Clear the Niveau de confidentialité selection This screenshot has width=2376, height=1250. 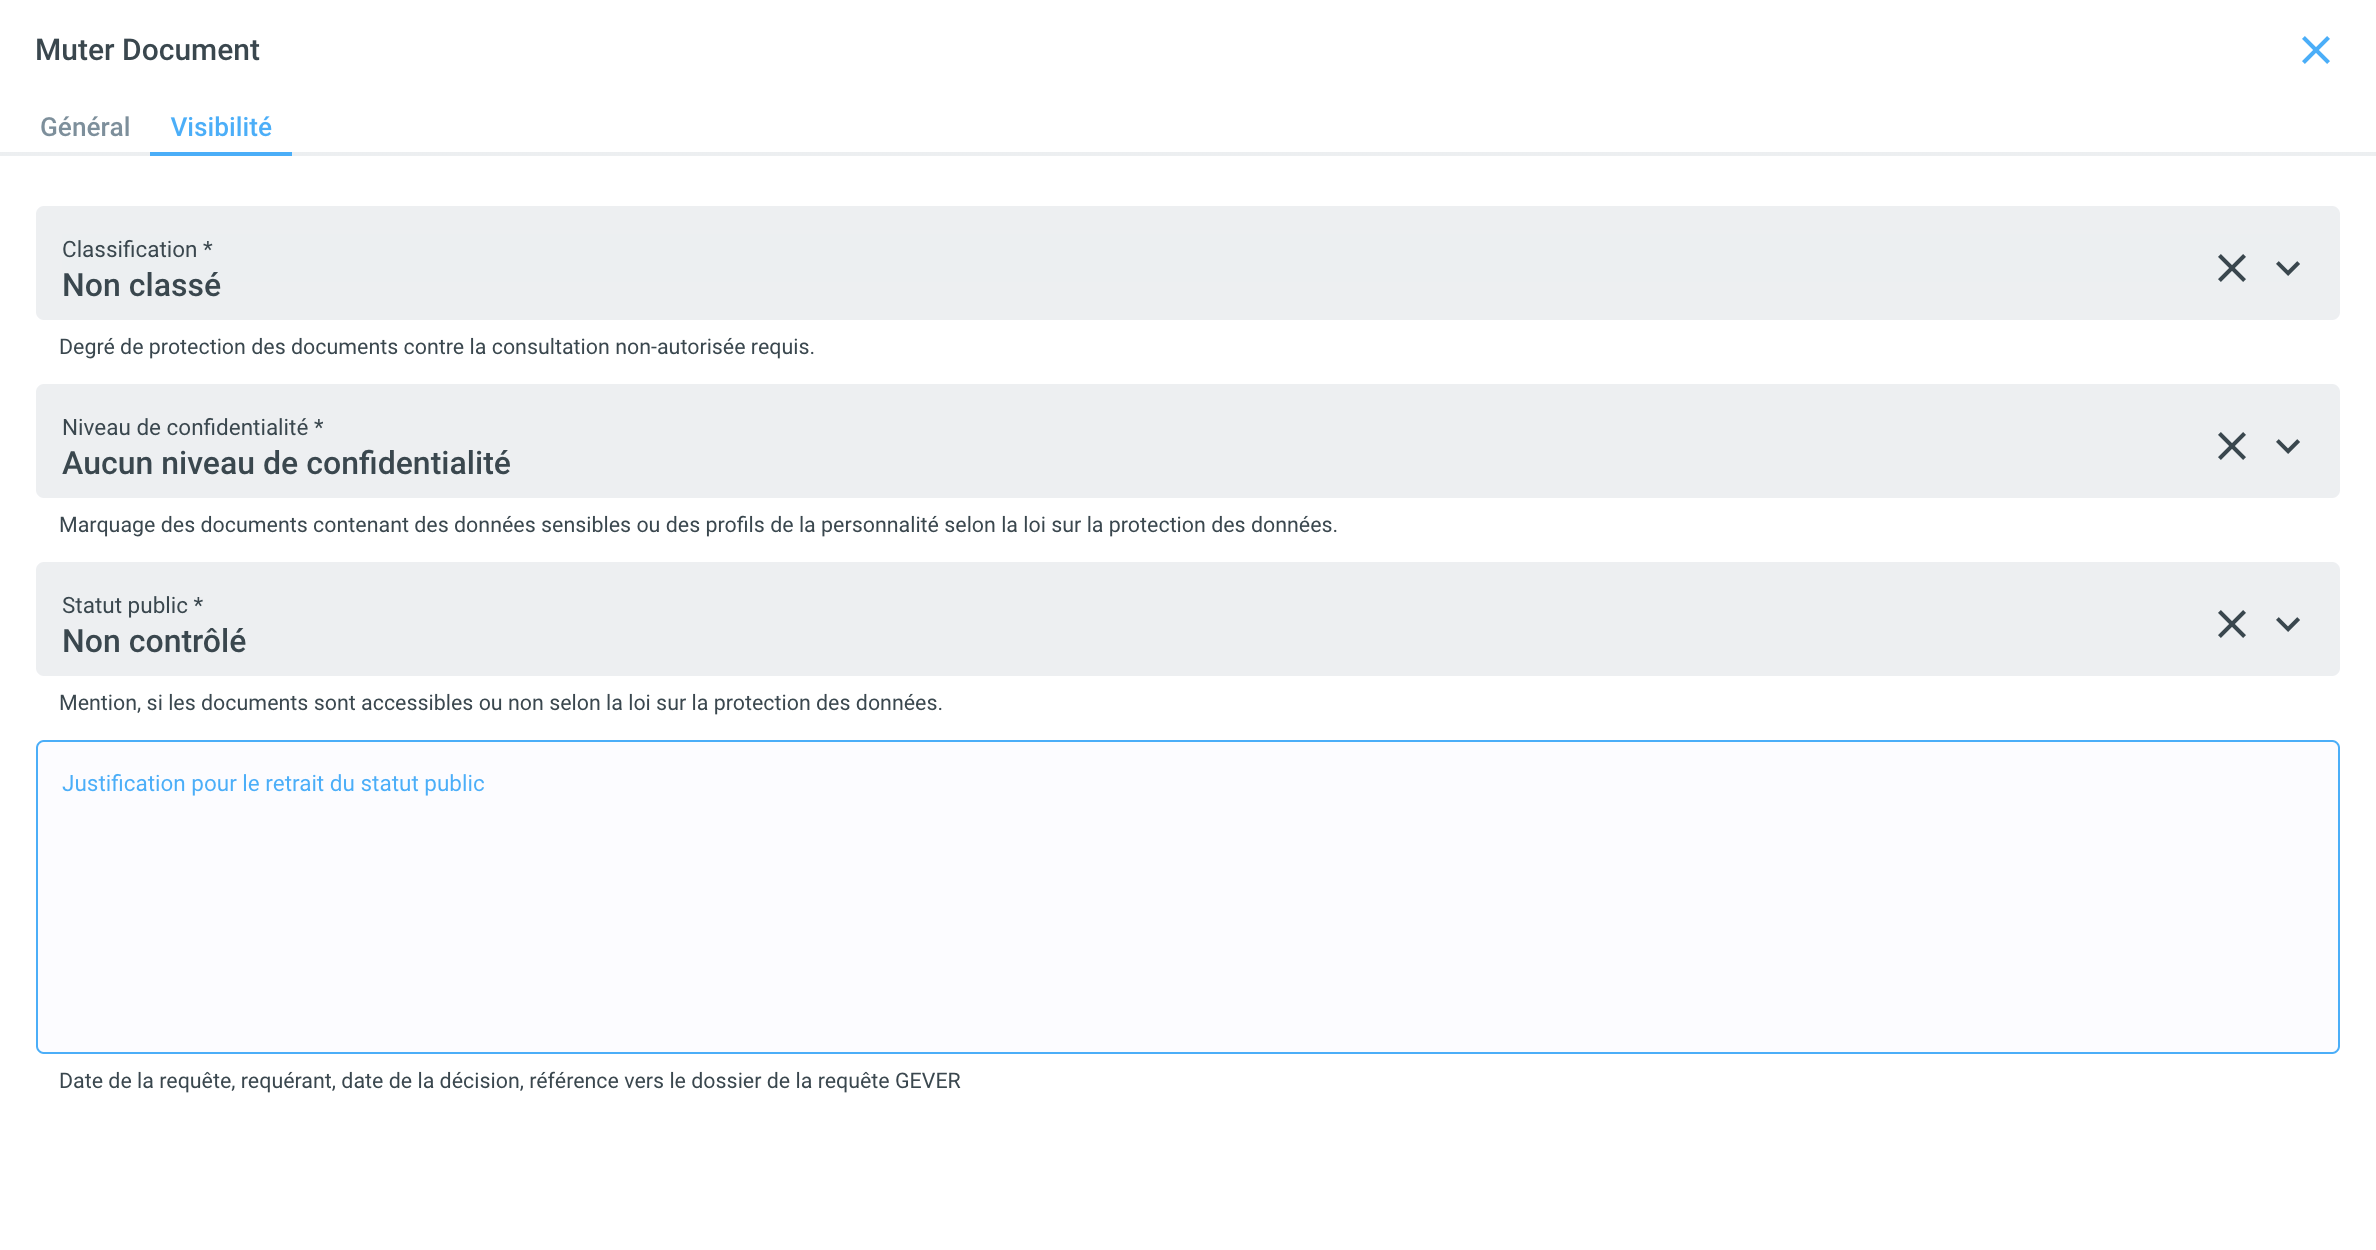click(x=2231, y=446)
